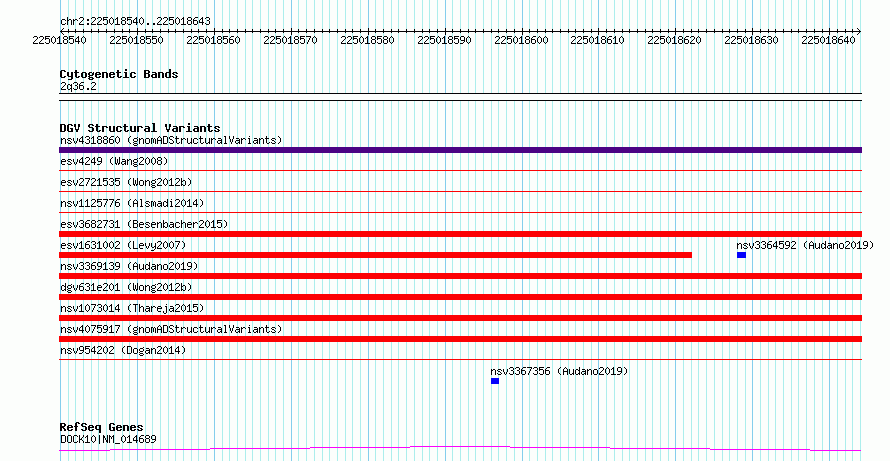Select the red dgv631e201 variant bar
Screen dimensions: 890x461
coord(460,297)
